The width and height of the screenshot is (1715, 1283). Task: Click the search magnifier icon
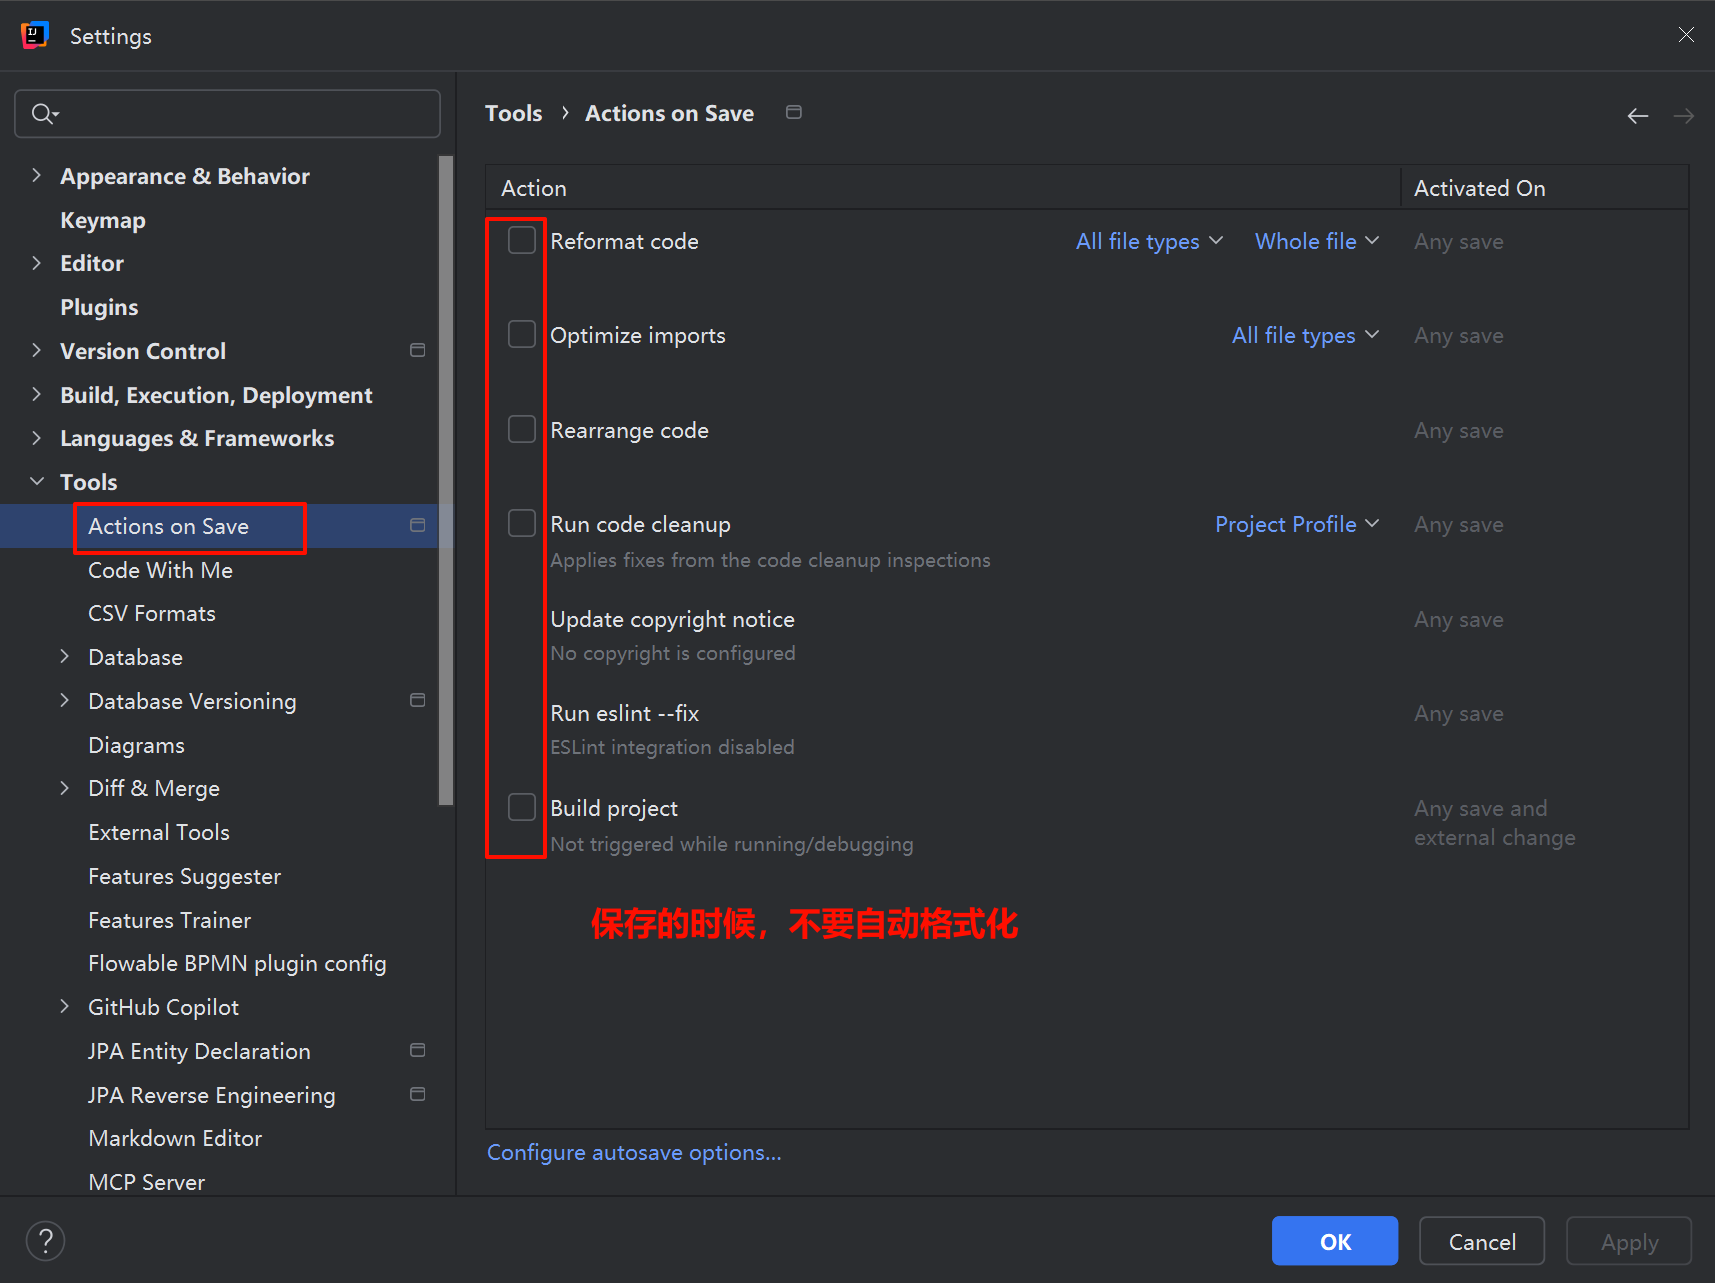point(43,114)
